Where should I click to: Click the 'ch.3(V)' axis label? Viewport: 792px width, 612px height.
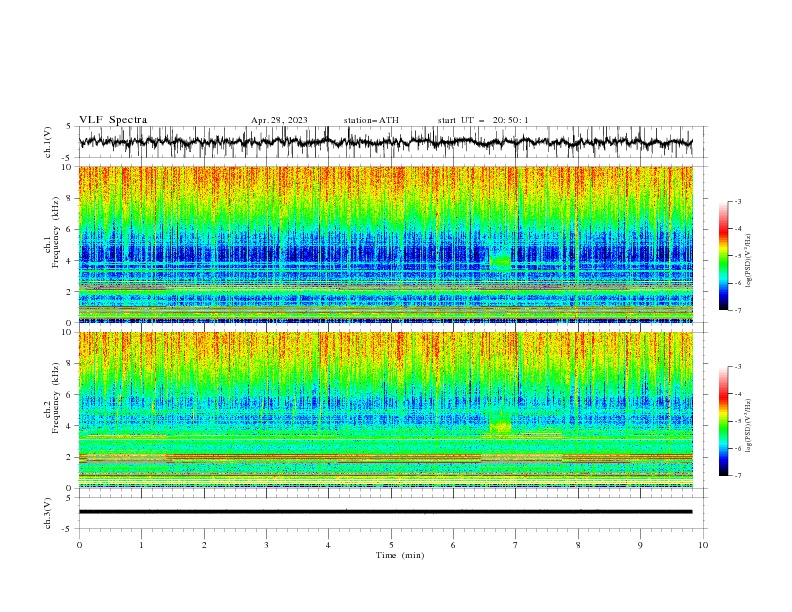[x=48, y=513]
